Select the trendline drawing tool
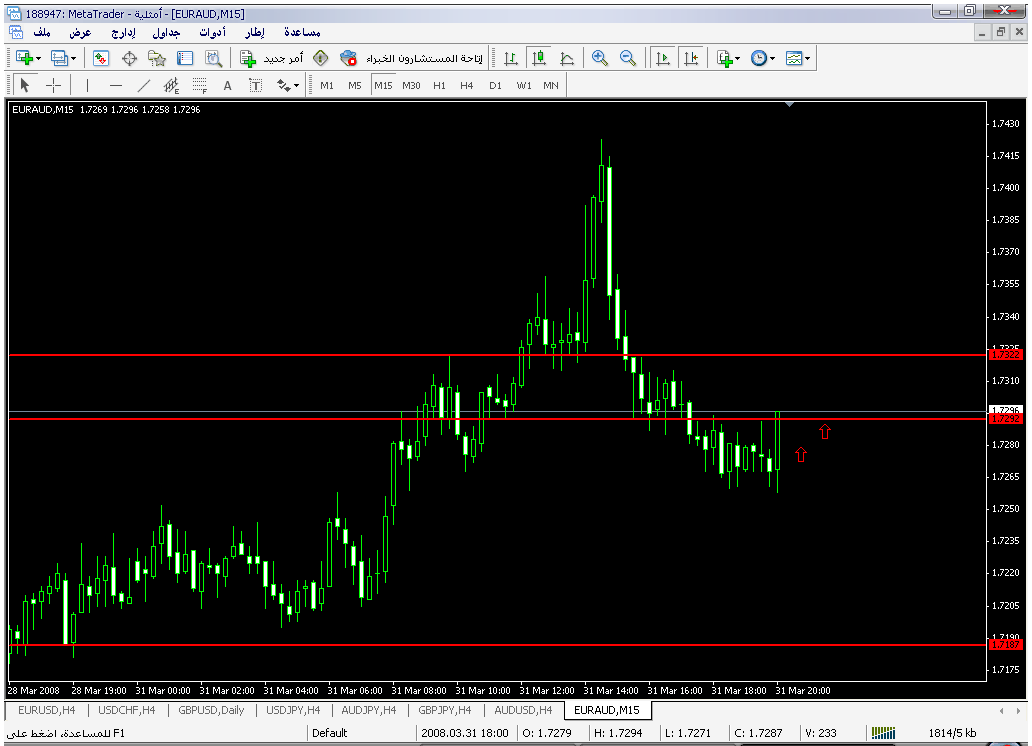1032x746 pixels. pyautogui.click(x=143, y=86)
